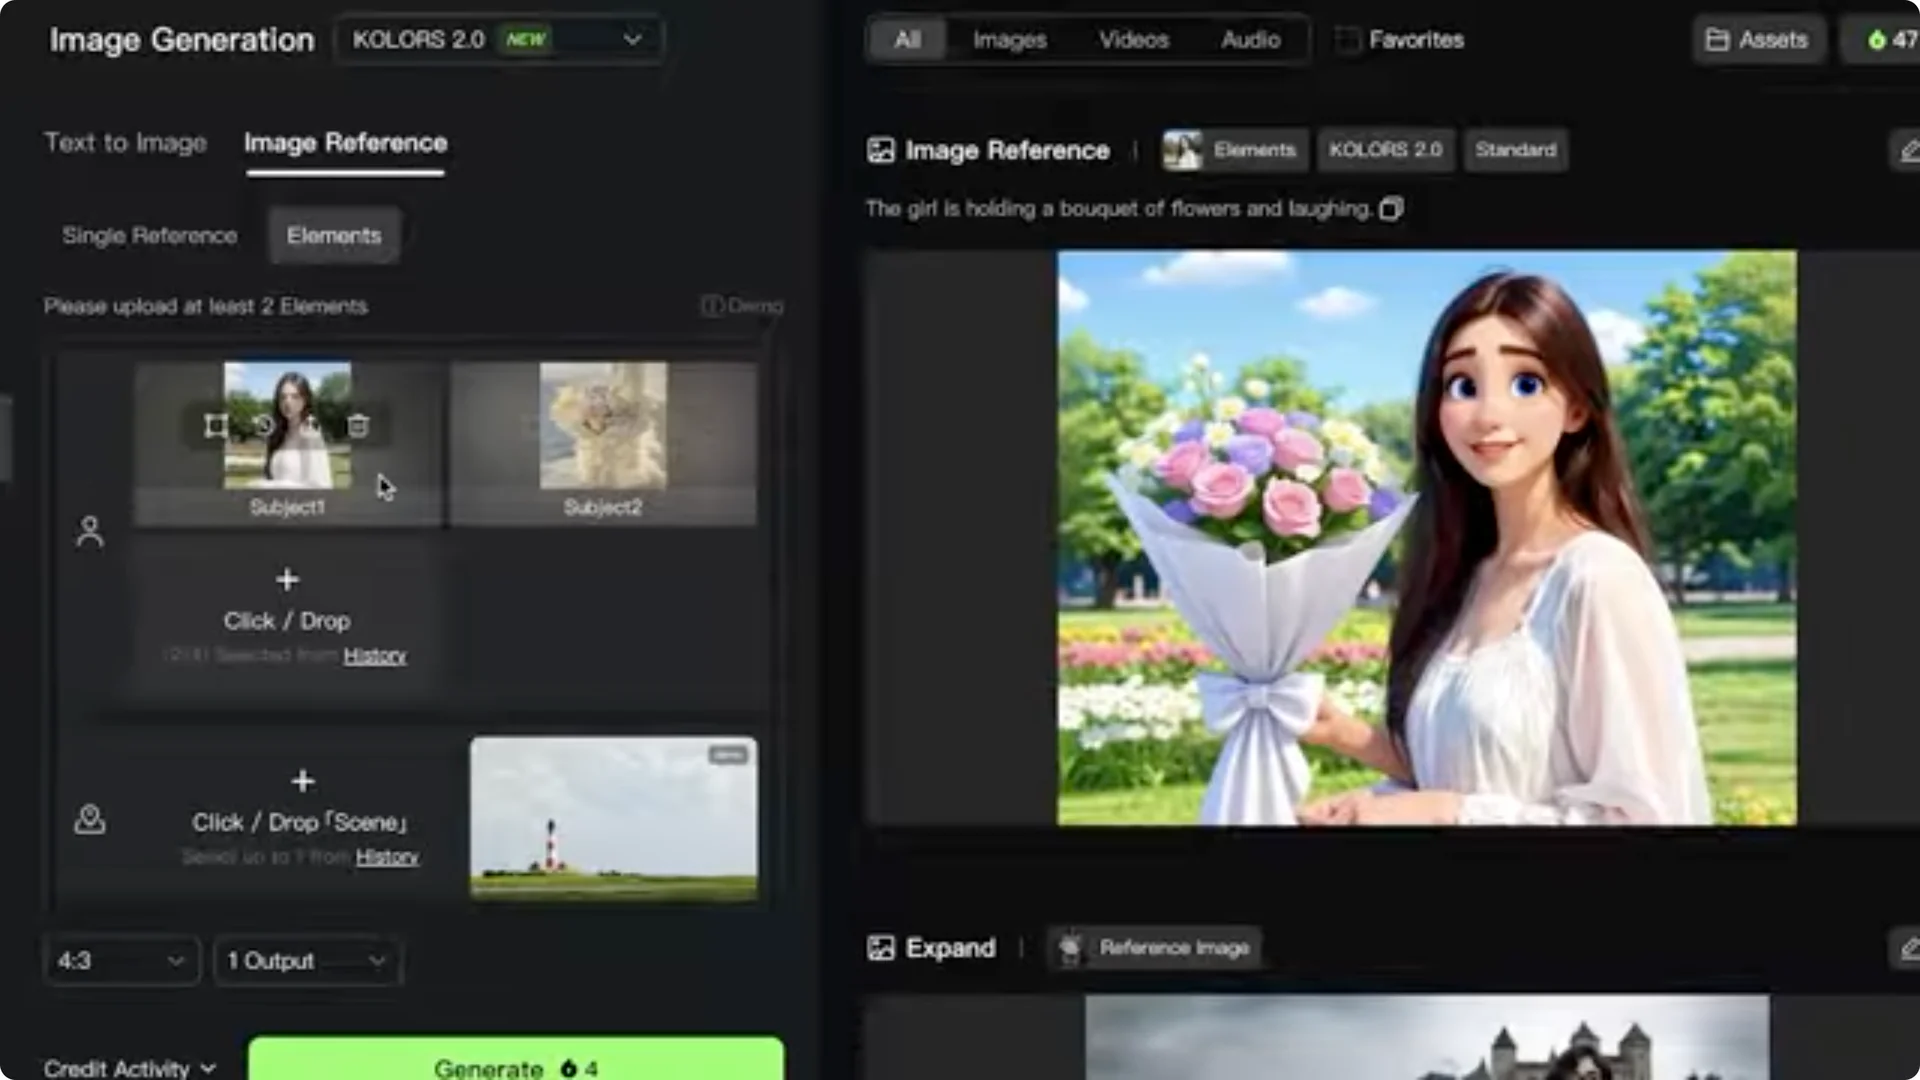1920x1080 pixels.
Task: Open the 4:3 aspect ratio dropdown
Action: [120, 960]
